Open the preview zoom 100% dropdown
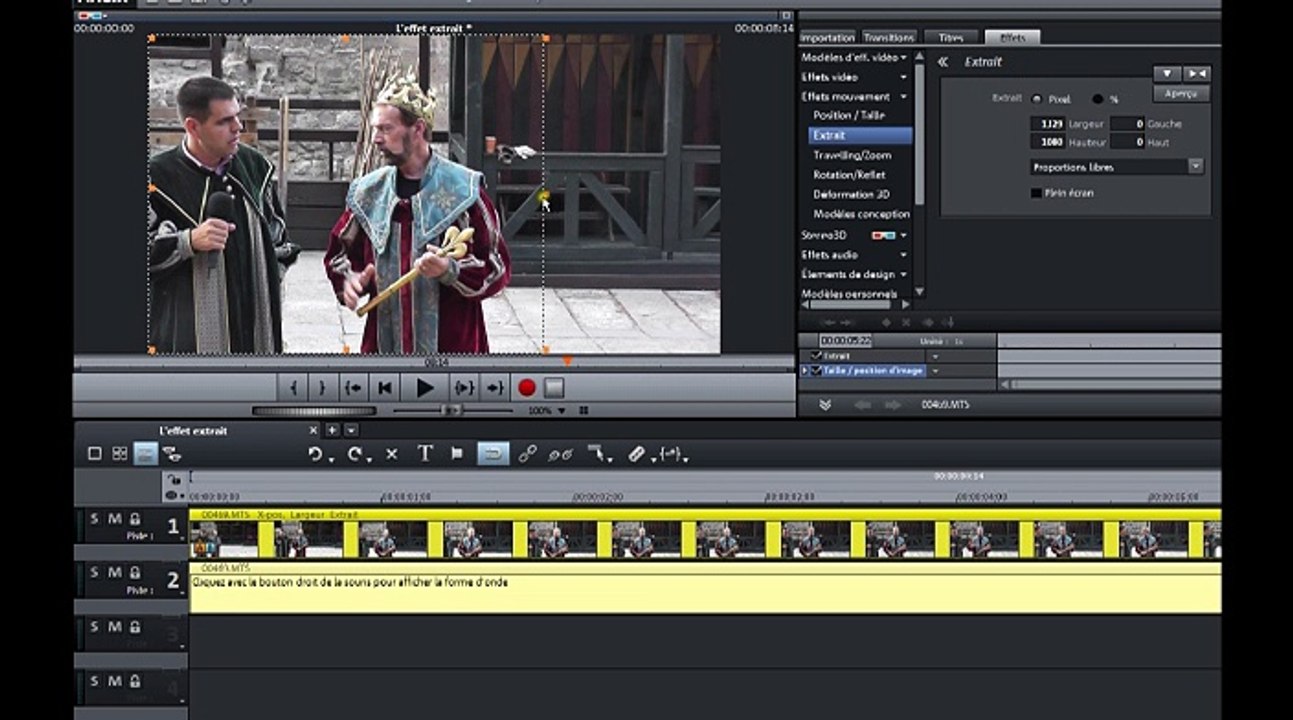The width and height of the screenshot is (1293, 720). tap(561, 411)
